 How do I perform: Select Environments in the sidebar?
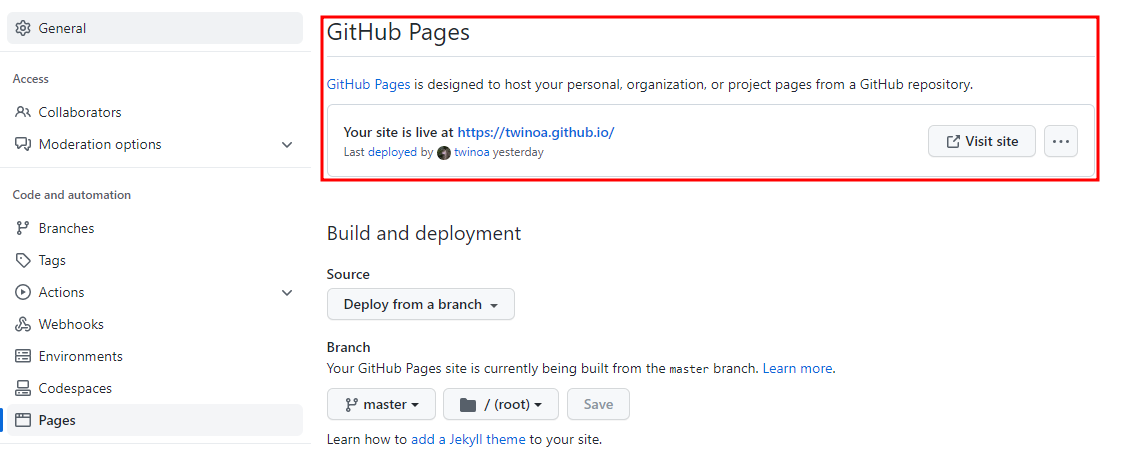[155, 356]
